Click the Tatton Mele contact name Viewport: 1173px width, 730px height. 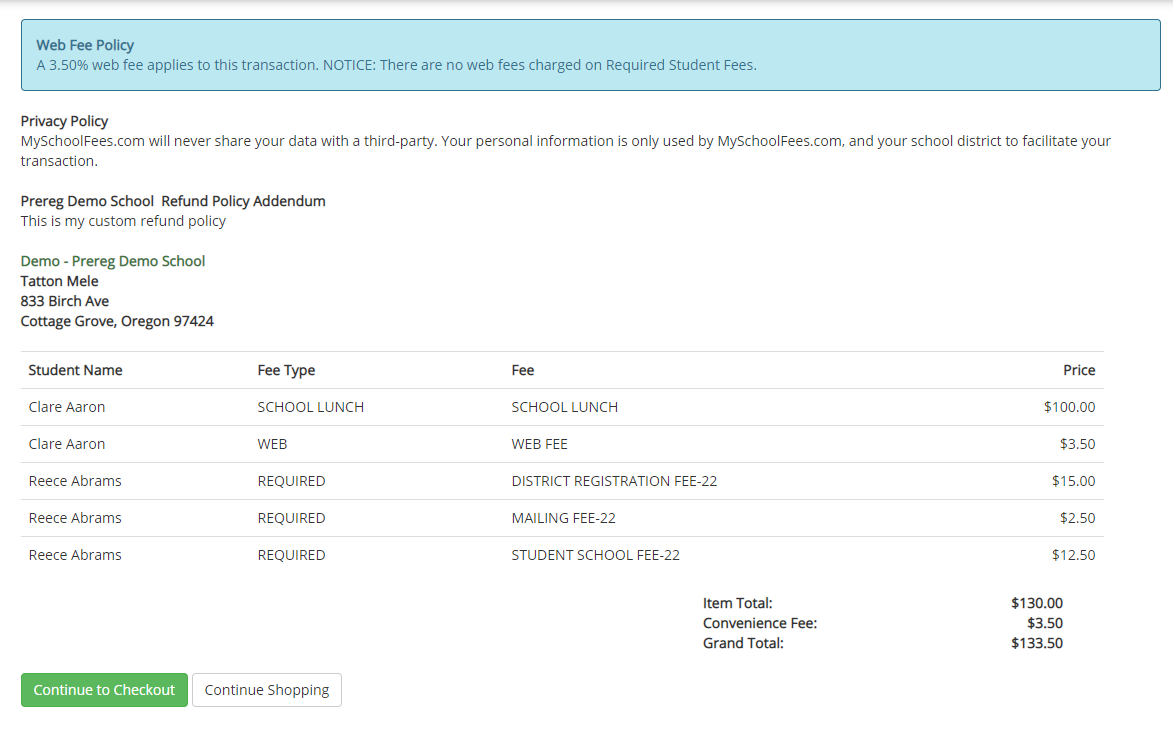click(x=58, y=281)
